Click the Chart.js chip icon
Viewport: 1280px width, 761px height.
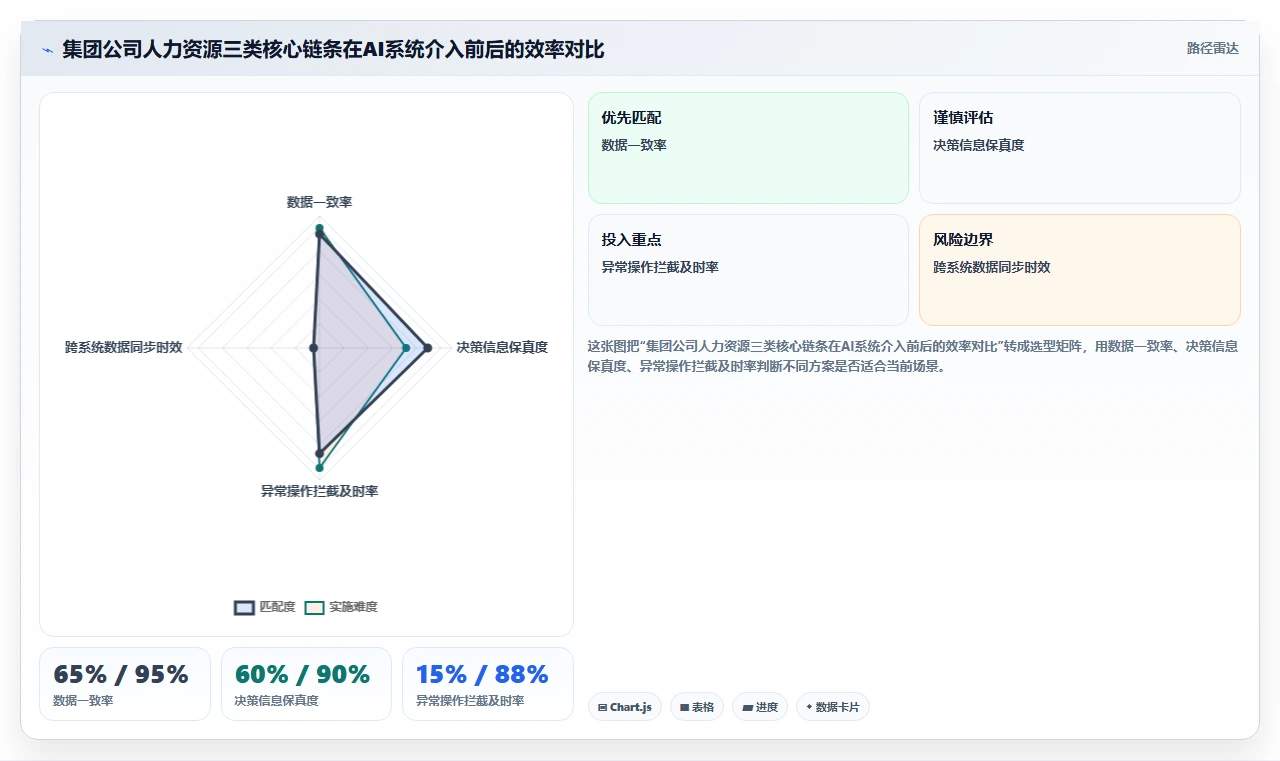click(602, 707)
